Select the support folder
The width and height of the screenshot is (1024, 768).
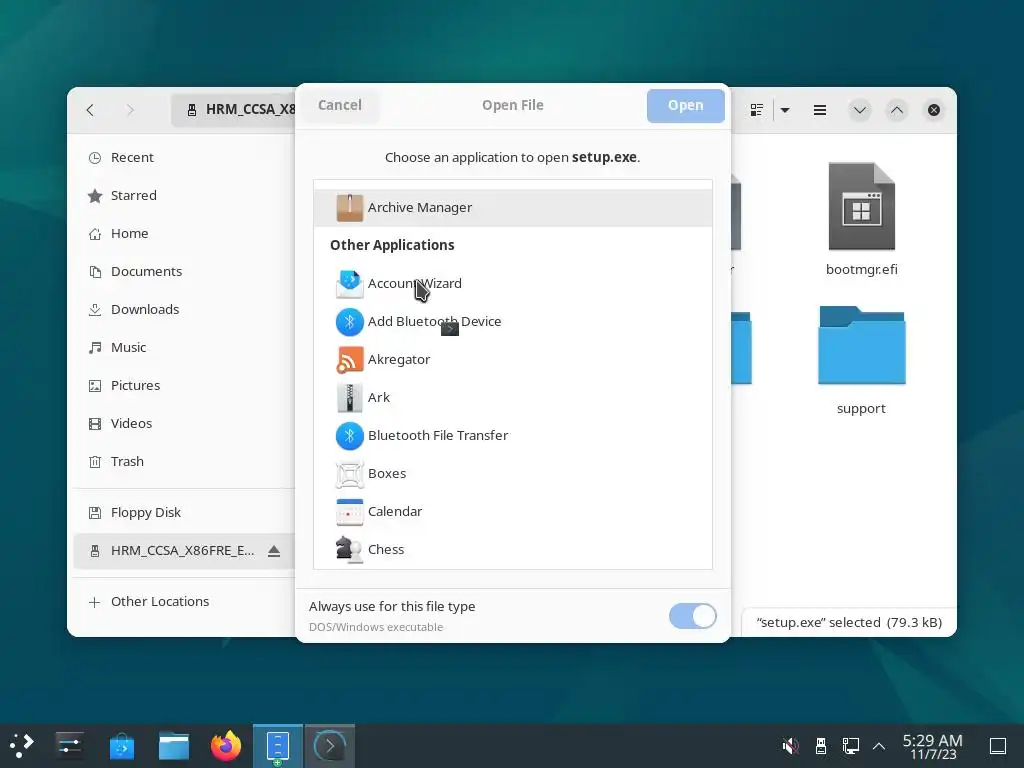[861, 360]
